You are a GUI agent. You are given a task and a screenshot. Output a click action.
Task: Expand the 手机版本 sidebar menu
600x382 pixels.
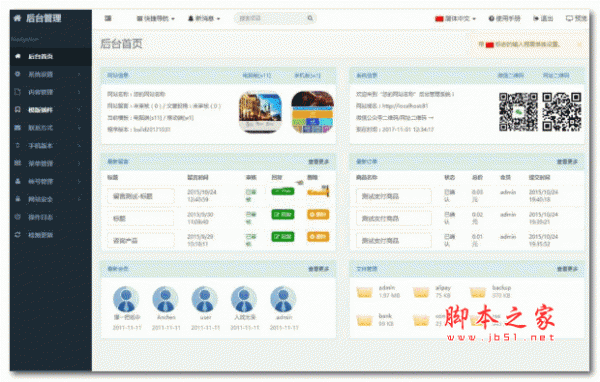pos(51,146)
